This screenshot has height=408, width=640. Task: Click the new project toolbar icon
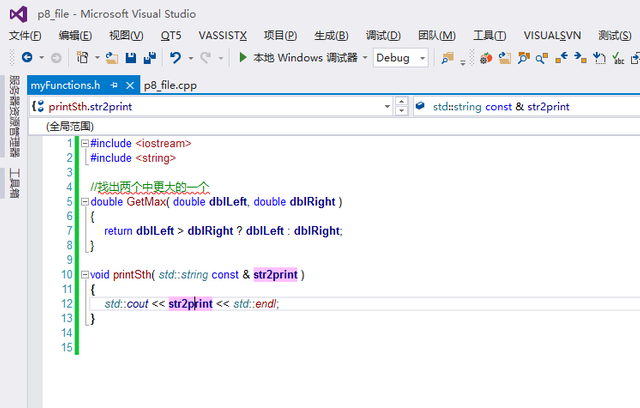82,58
